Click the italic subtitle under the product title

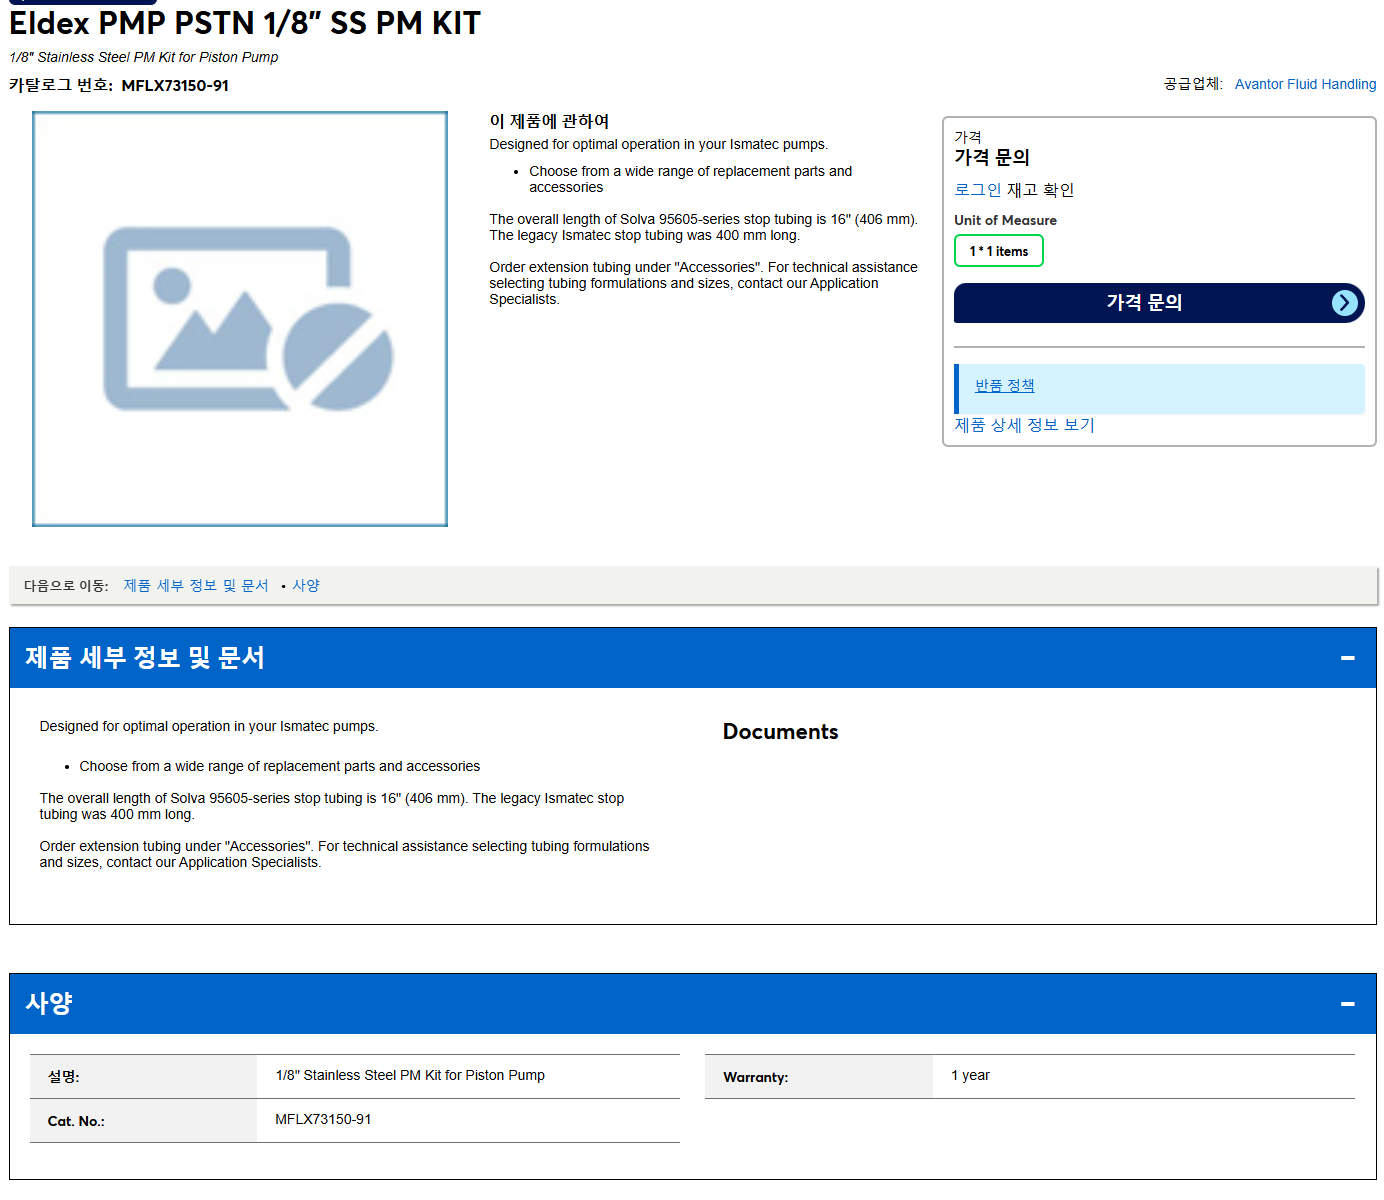[x=144, y=57]
